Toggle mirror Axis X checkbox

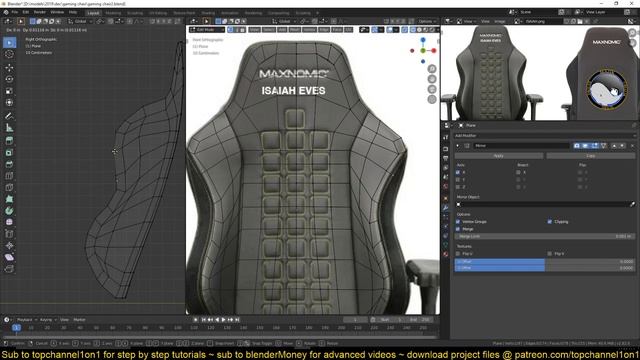click(x=458, y=172)
